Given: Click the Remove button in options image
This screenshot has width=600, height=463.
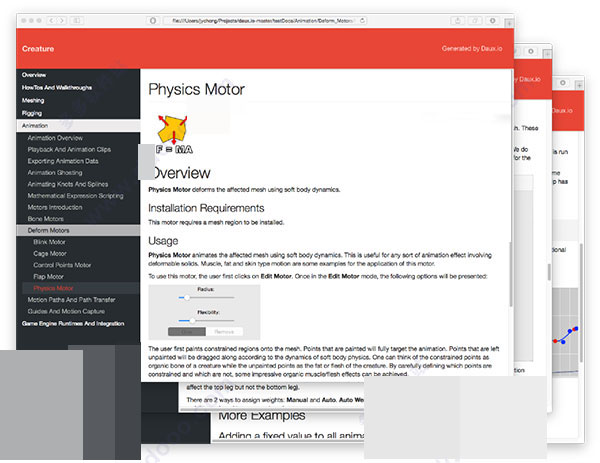Looking at the screenshot, I should click(224, 331).
